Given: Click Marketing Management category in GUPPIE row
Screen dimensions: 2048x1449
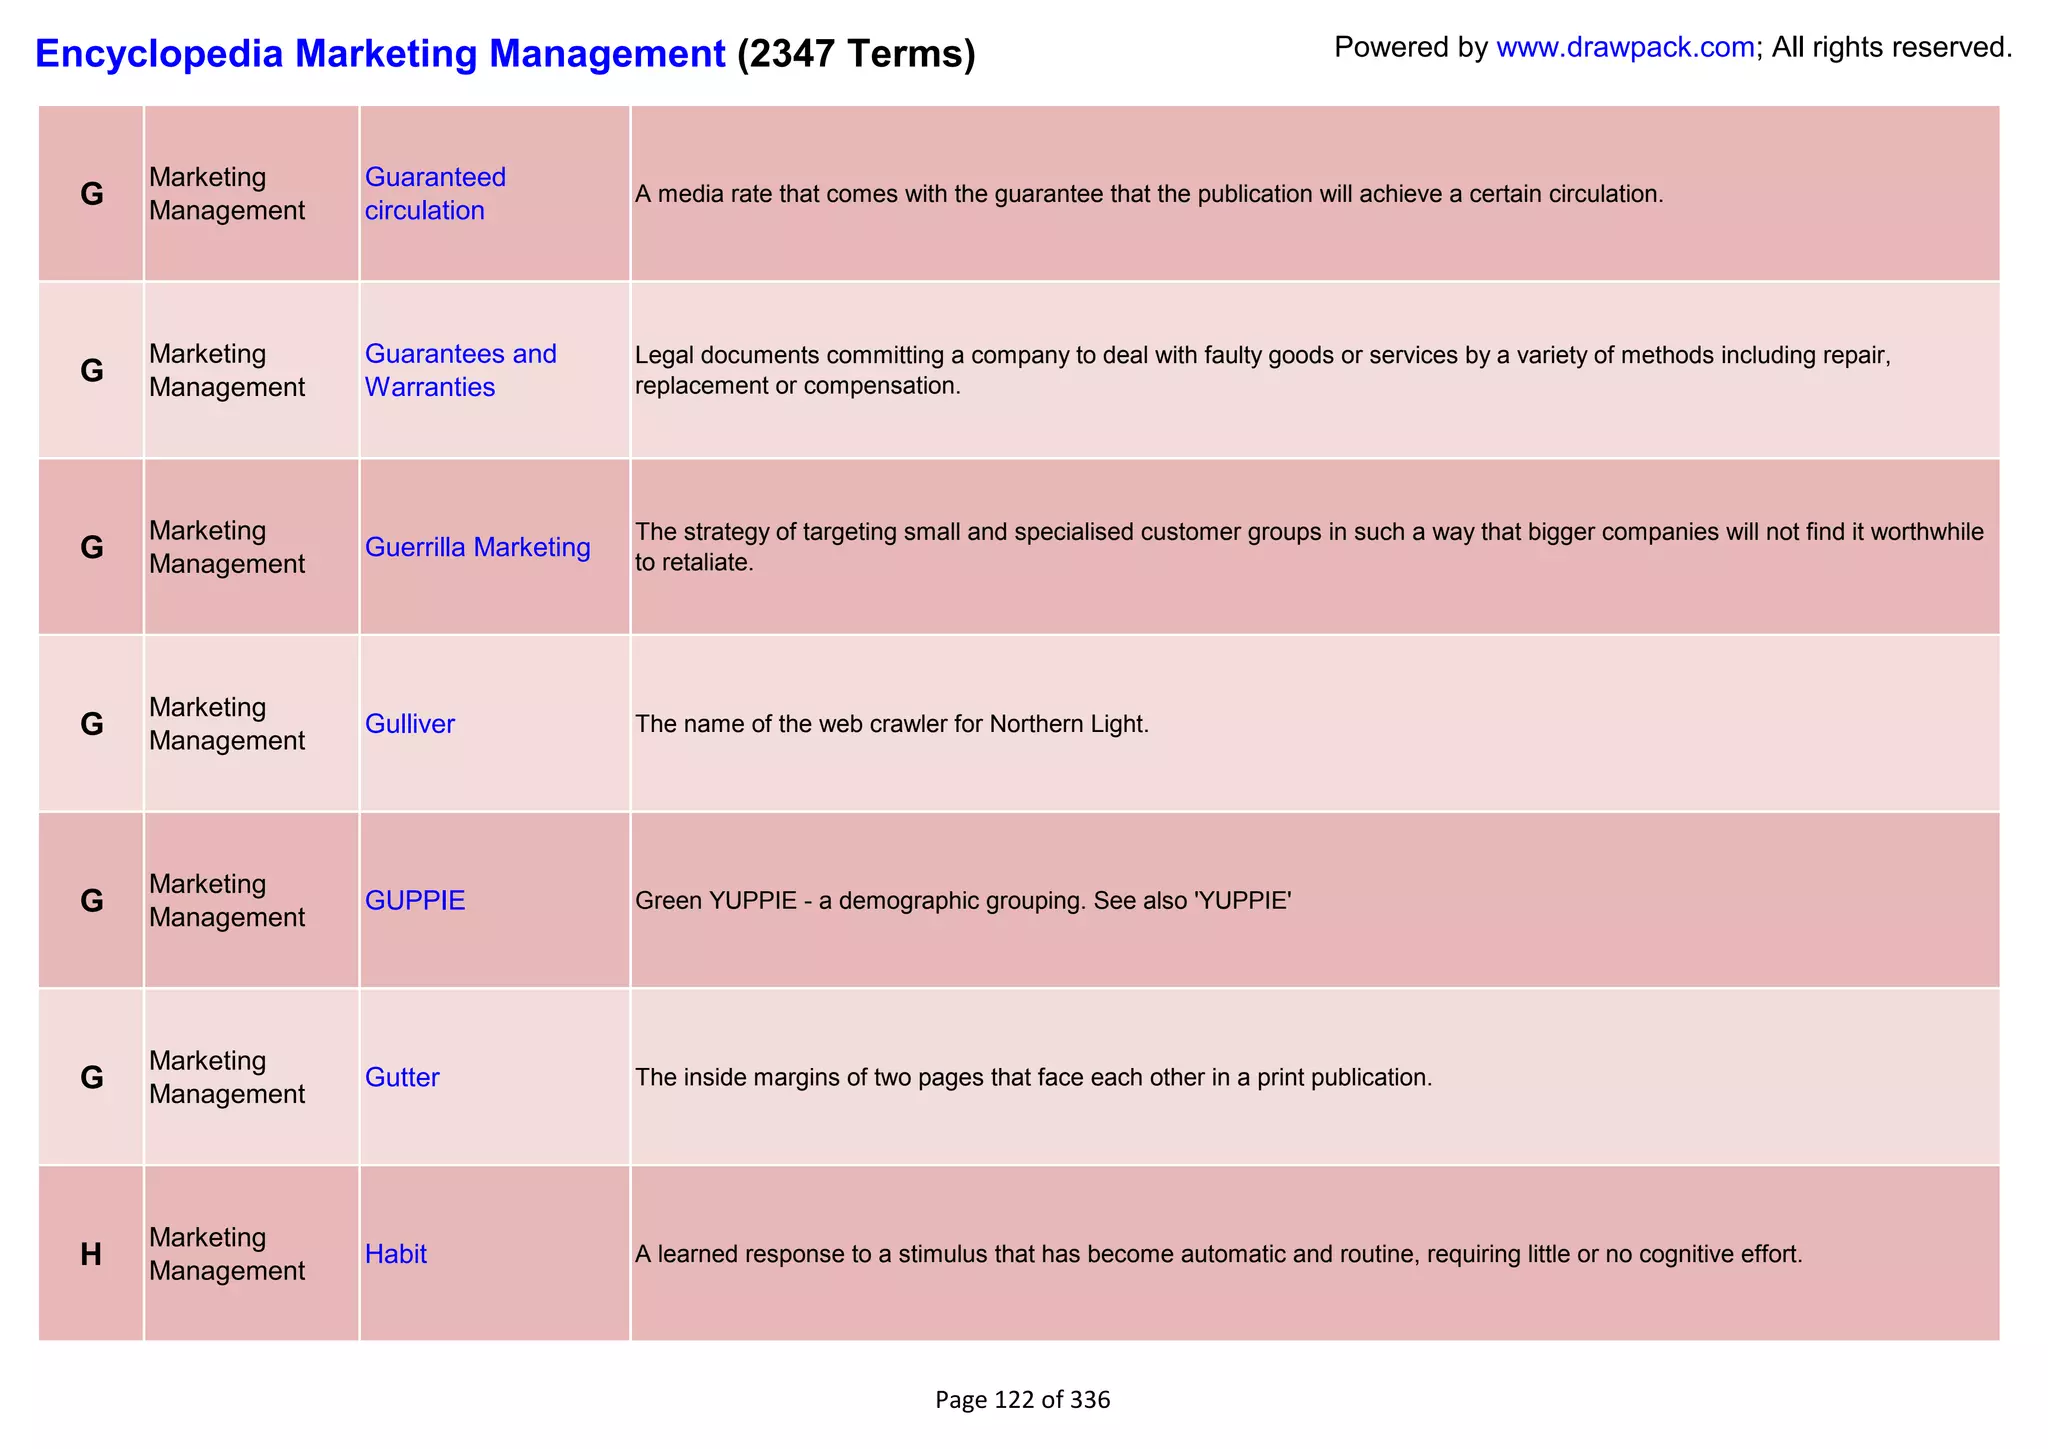Looking at the screenshot, I should pyautogui.click(x=227, y=900).
